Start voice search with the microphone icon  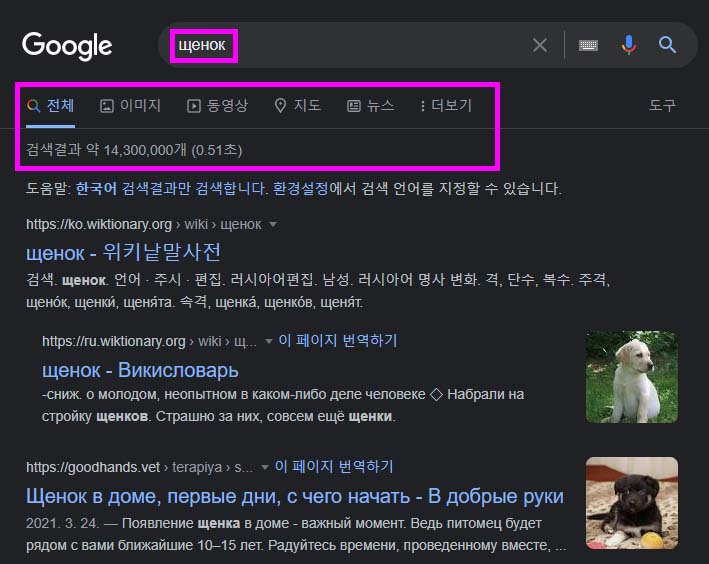pyautogui.click(x=629, y=45)
